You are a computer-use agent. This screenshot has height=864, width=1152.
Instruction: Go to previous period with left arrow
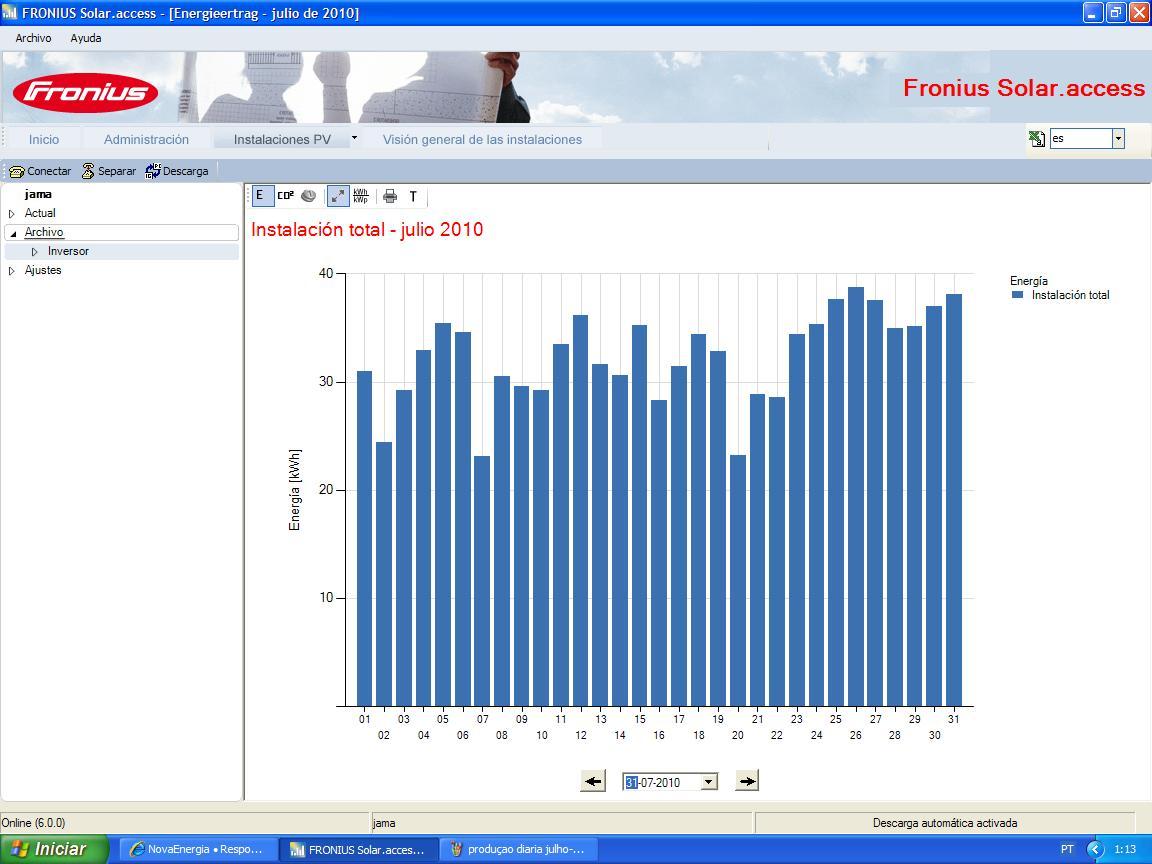593,781
